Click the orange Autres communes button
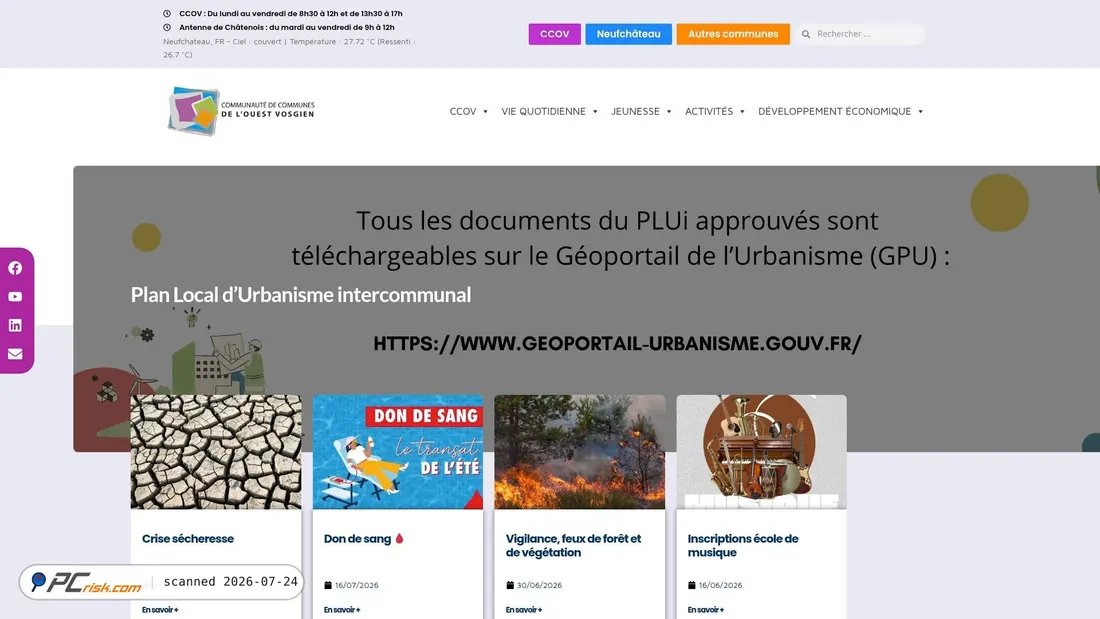The width and height of the screenshot is (1100, 619). click(733, 34)
